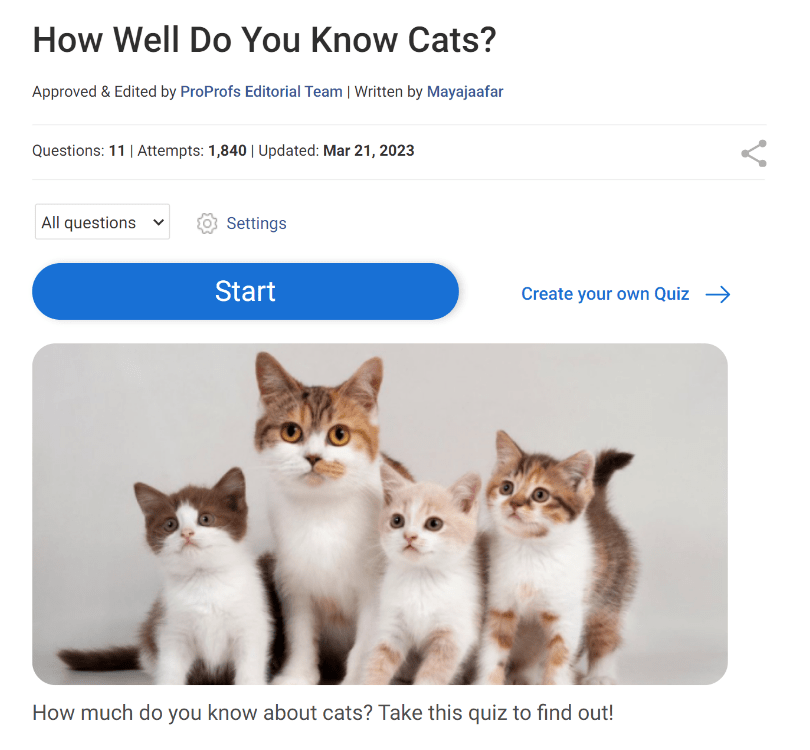Click the Attempts: 1,840 stat
This screenshot has width=810, height=750.
(191, 151)
